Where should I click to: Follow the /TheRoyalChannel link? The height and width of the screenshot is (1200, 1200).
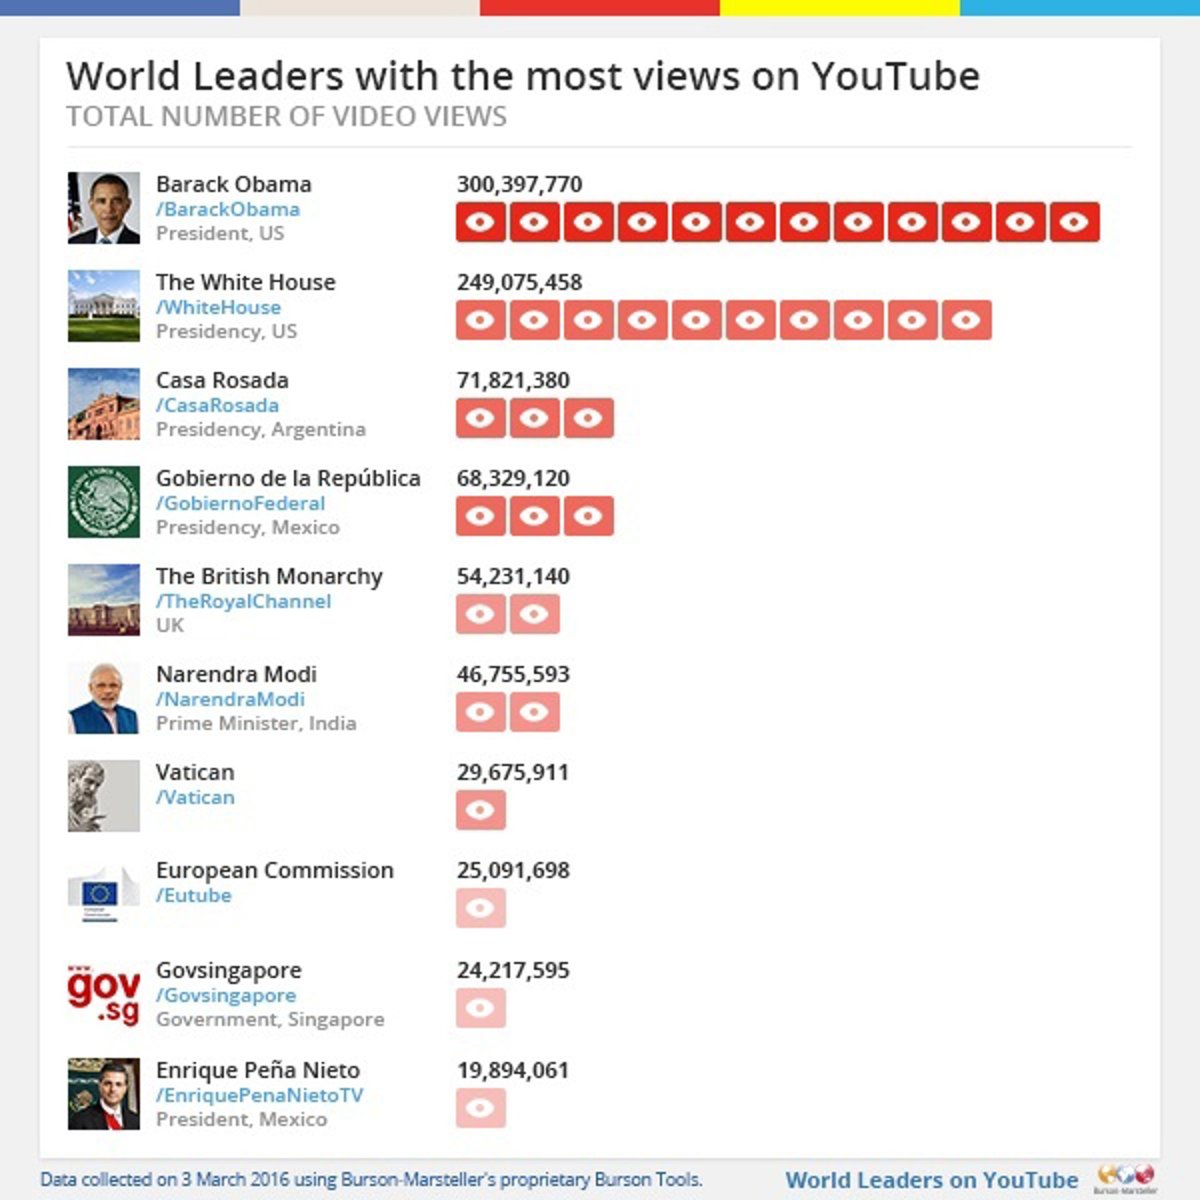(x=243, y=601)
